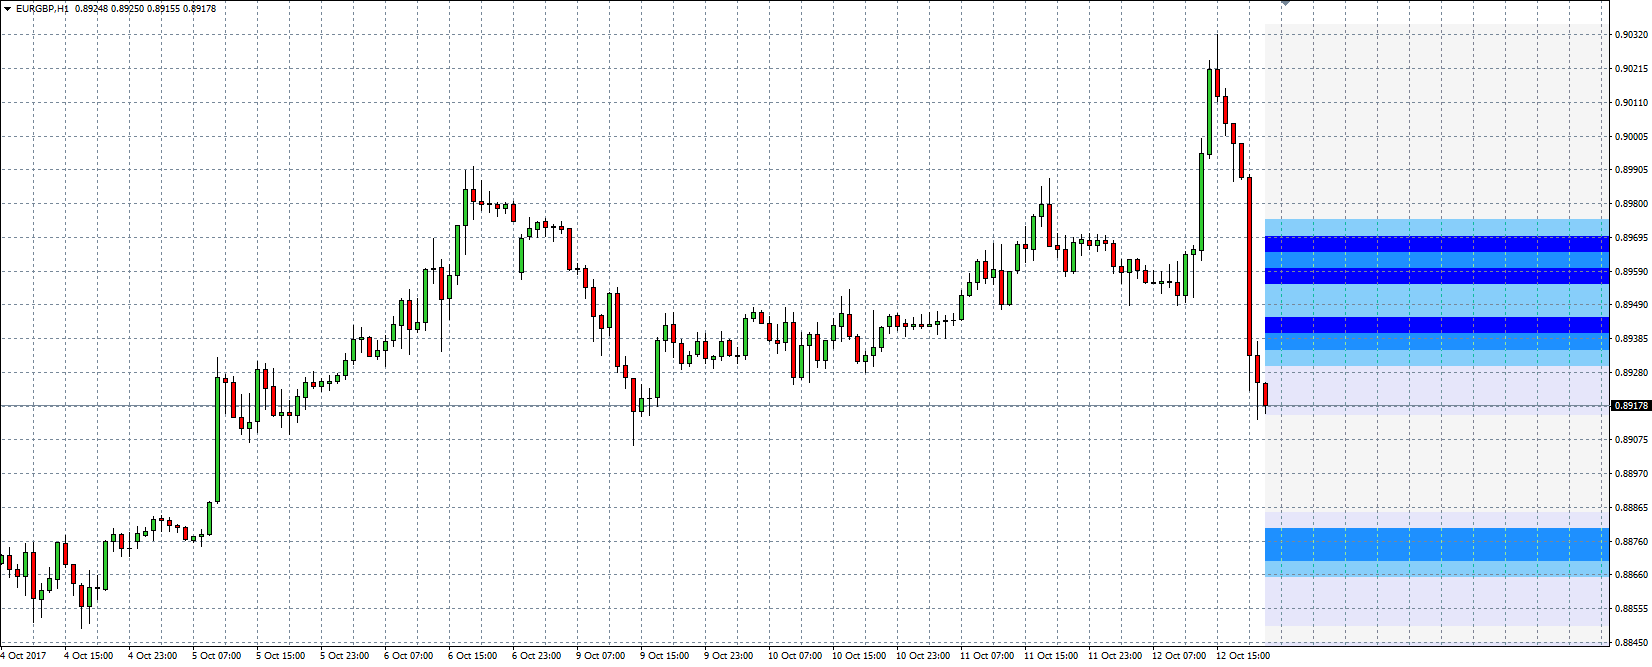Click price scale value 0.90215
1652x667 pixels.
pos(1632,69)
